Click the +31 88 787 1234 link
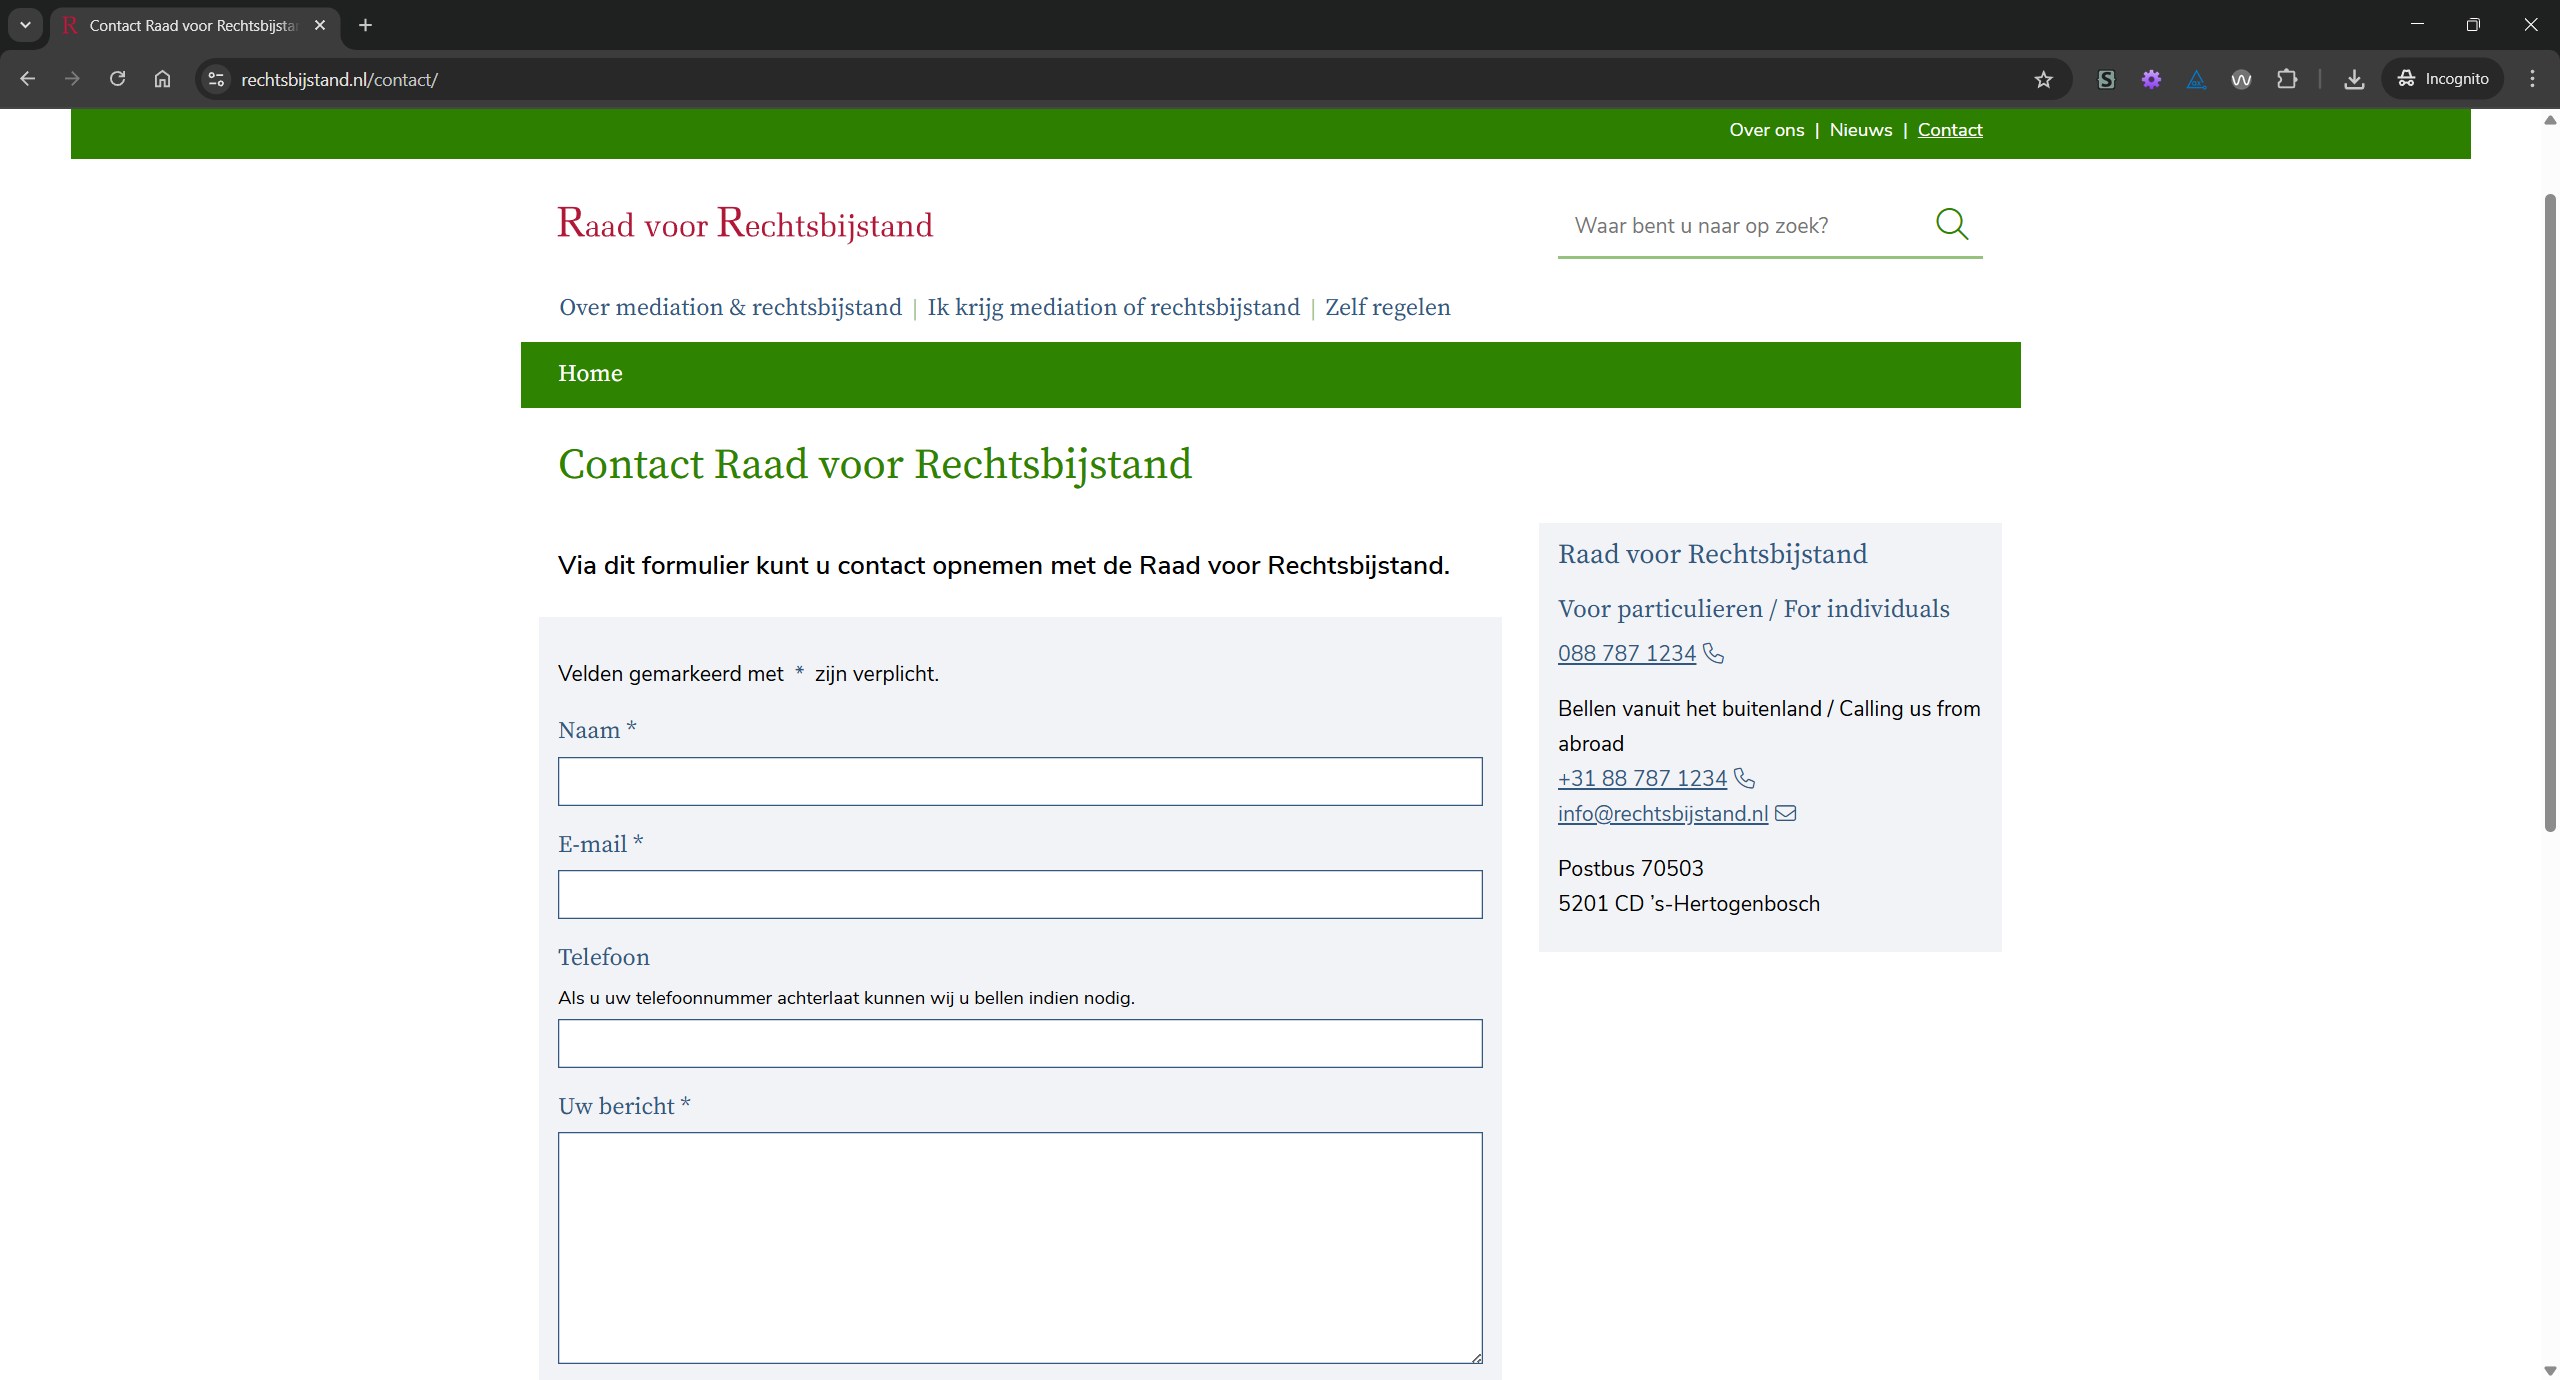This screenshot has width=2560, height=1380. tap(1642, 778)
